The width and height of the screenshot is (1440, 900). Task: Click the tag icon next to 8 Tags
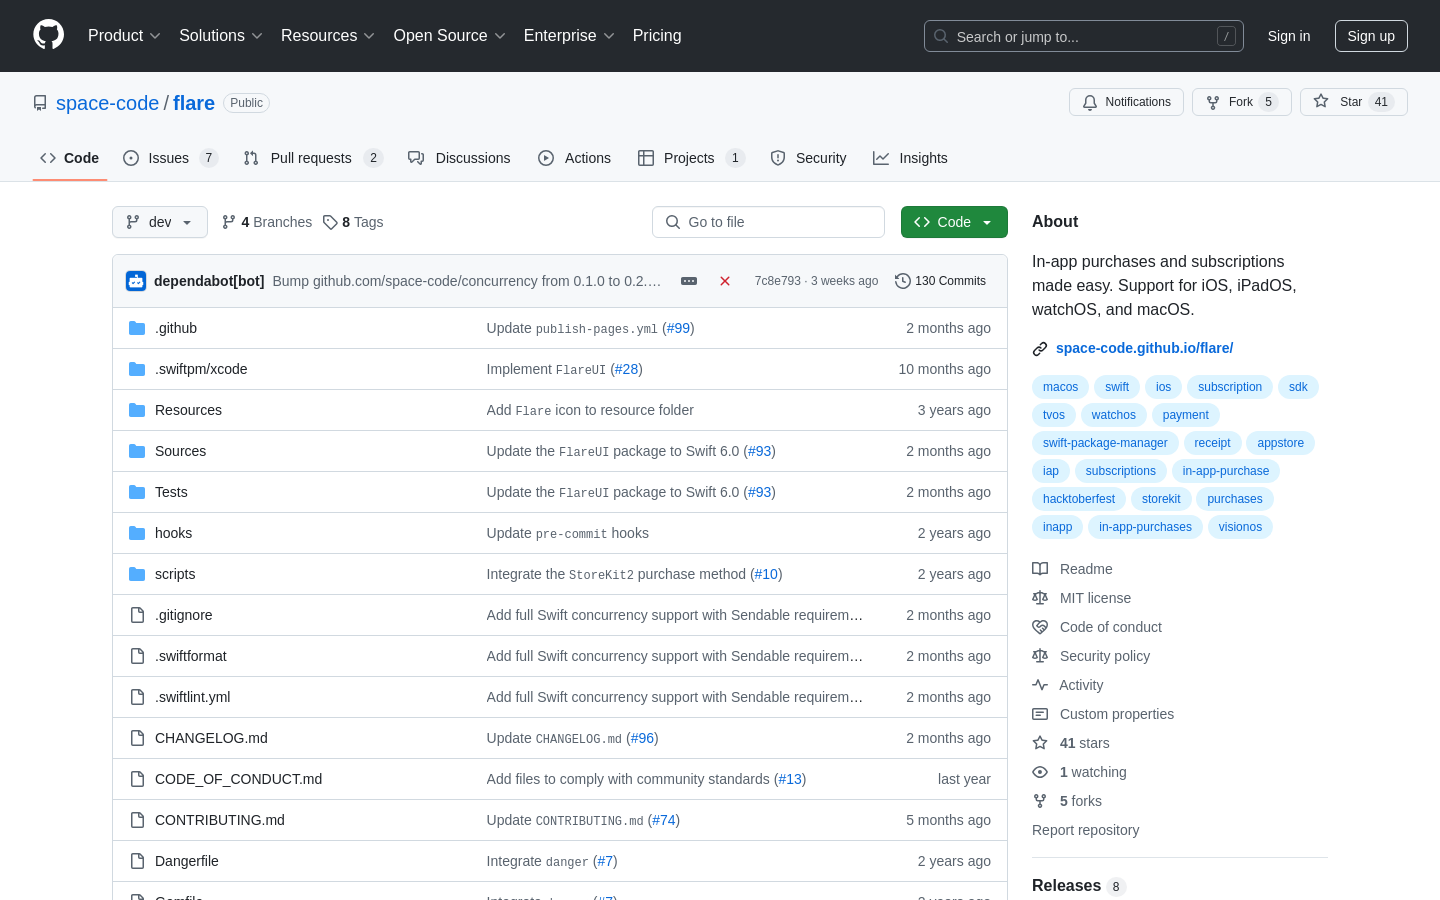tap(330, 222)
